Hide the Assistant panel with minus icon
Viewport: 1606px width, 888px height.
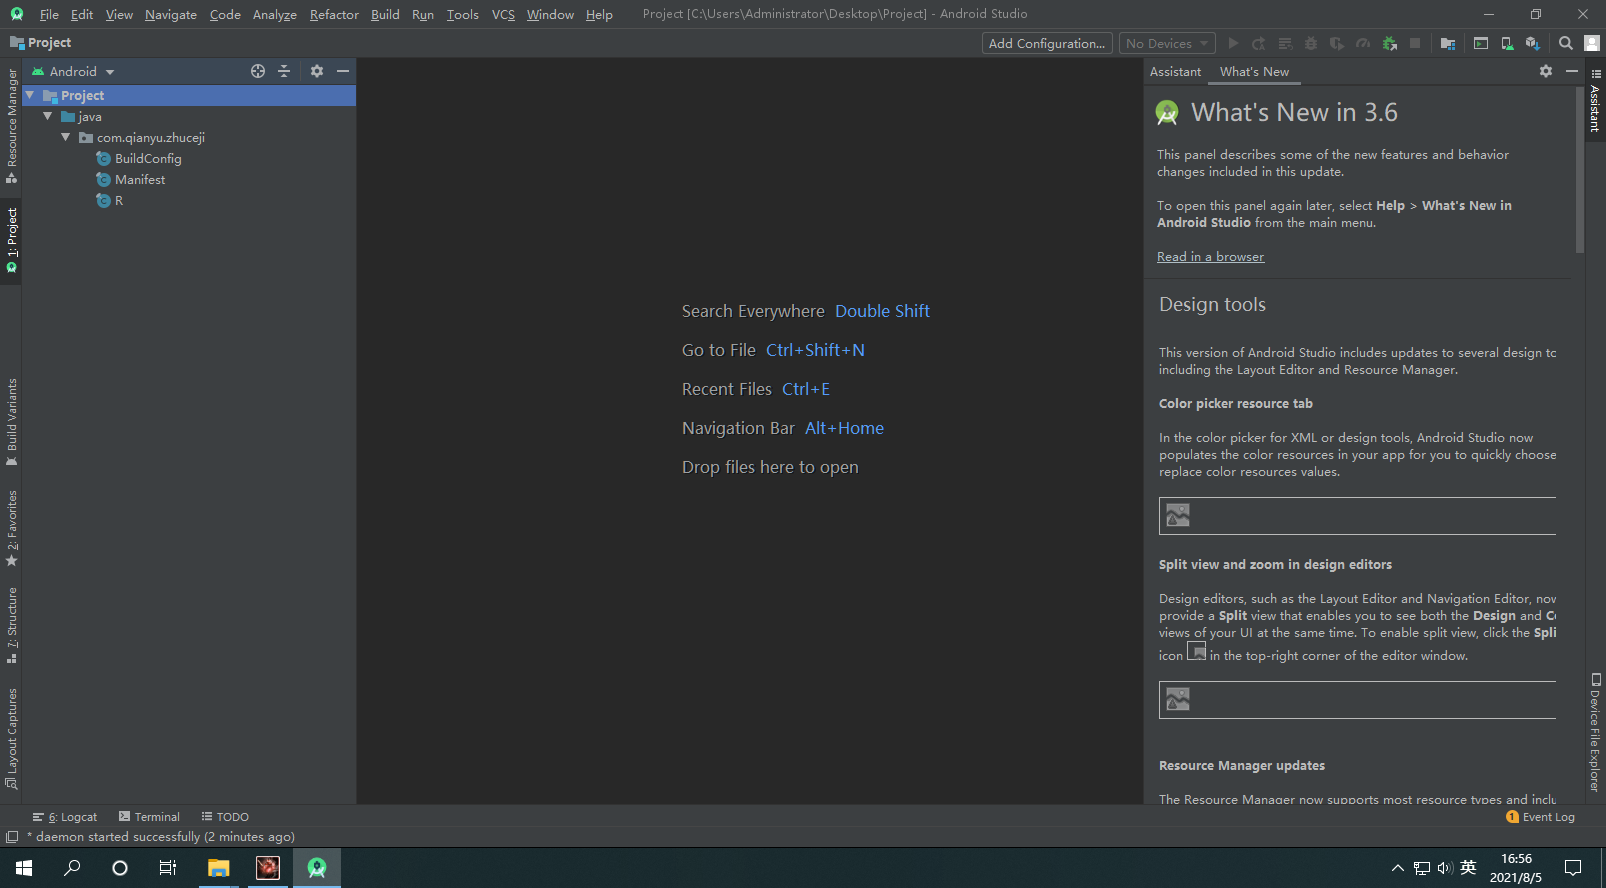1572,71
